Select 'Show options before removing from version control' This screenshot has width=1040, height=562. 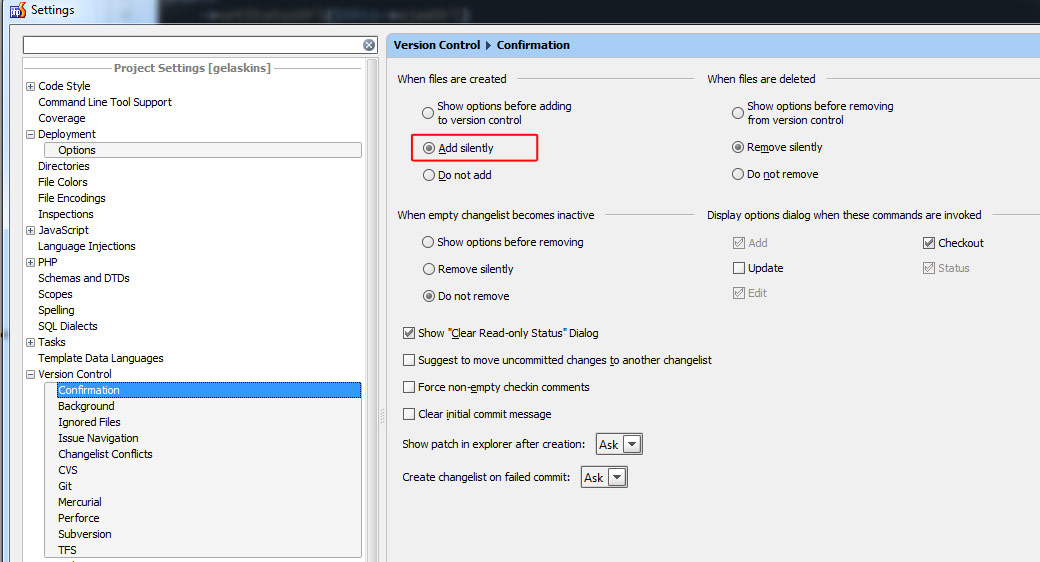tap(738, 113)
